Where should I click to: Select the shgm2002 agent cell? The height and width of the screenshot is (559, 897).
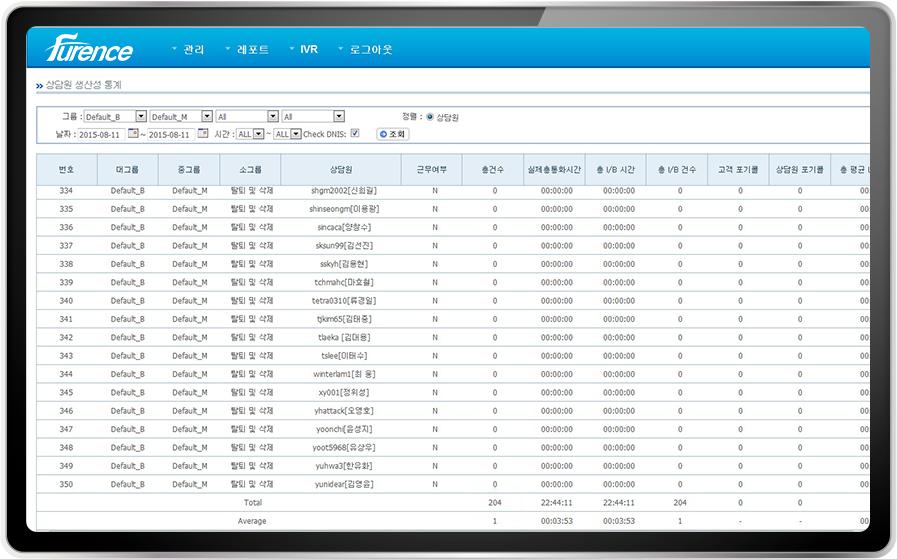tap(344, 191)
